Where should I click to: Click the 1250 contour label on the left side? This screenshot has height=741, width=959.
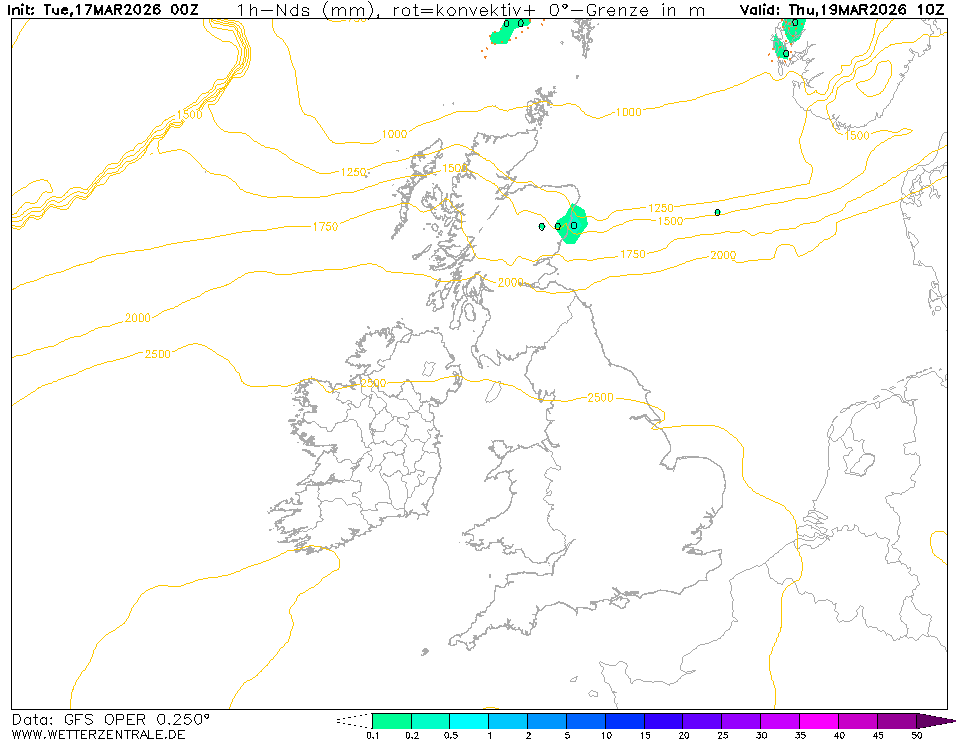tap(353, 173)
